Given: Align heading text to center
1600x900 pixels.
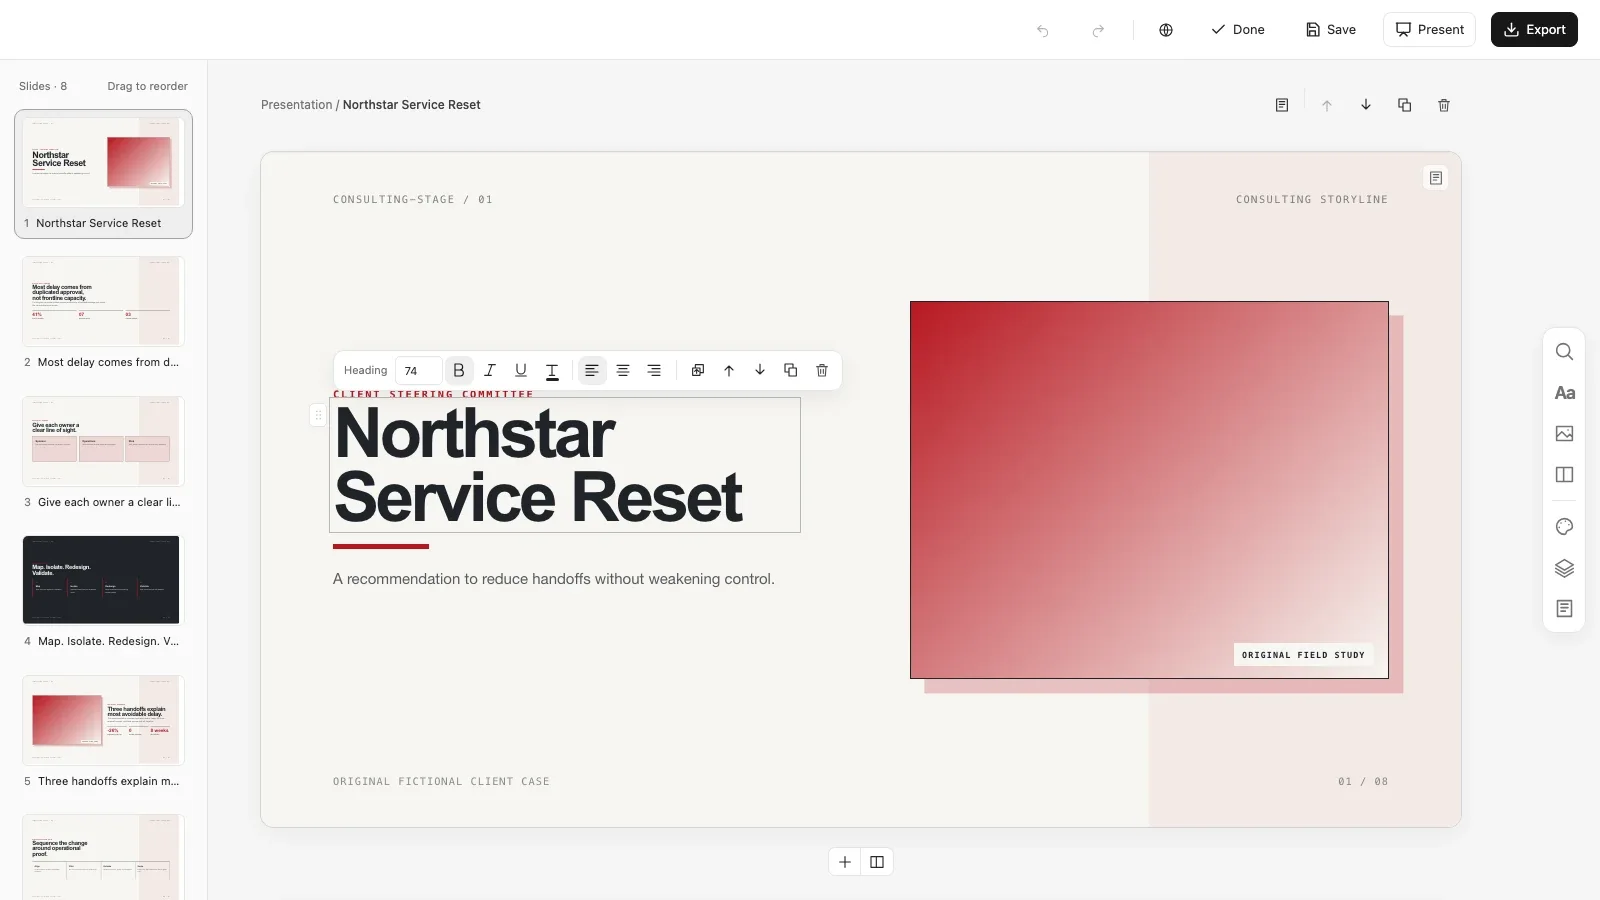Looking at the screenshot, I should coord(623,370).
